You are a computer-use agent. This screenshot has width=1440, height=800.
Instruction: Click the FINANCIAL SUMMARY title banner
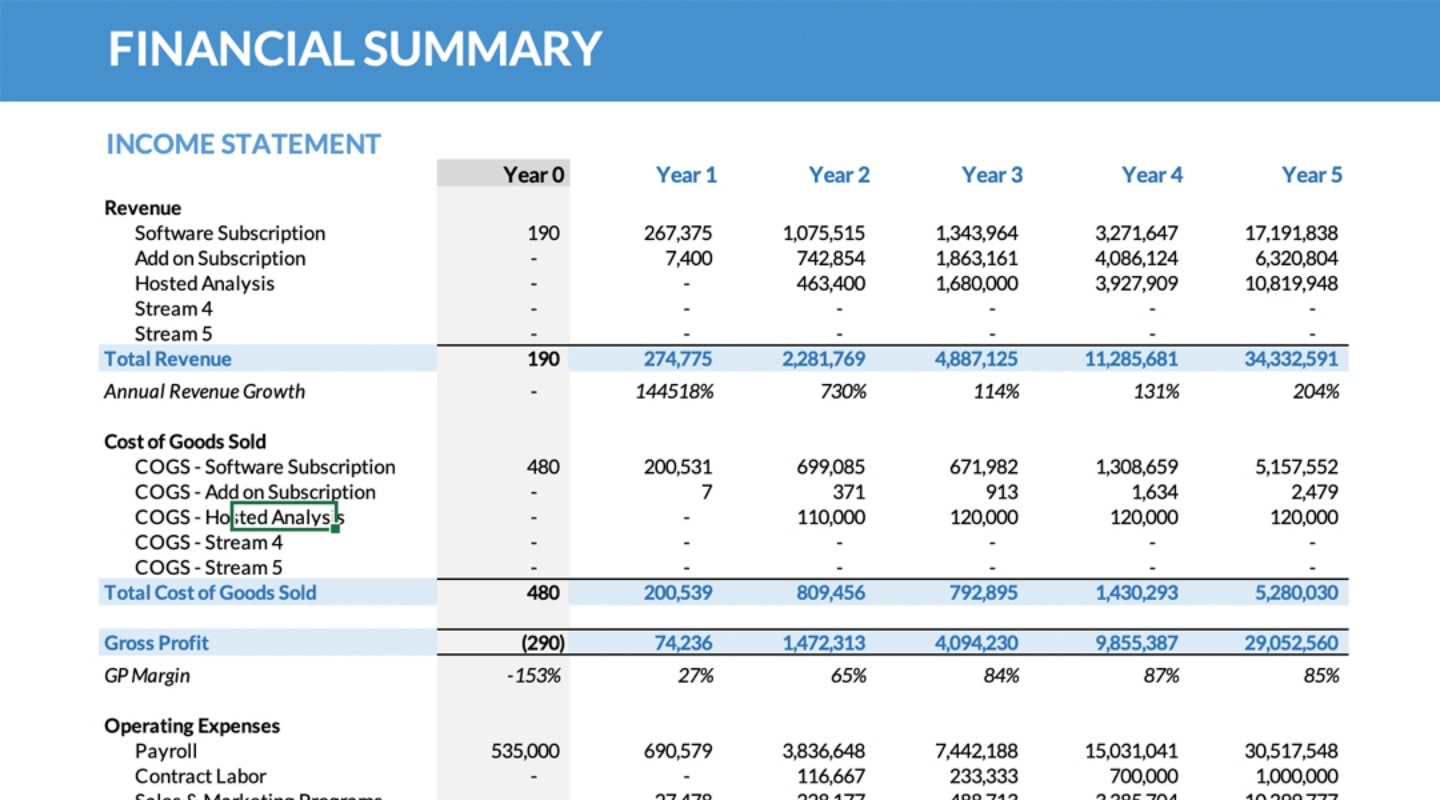point(355,48)
